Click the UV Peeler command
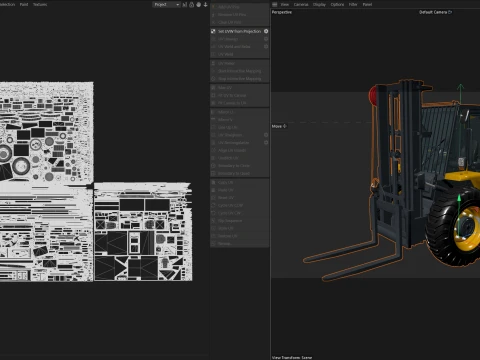The width and height of the screenshot is (480, 360). (x=240, y=63)
